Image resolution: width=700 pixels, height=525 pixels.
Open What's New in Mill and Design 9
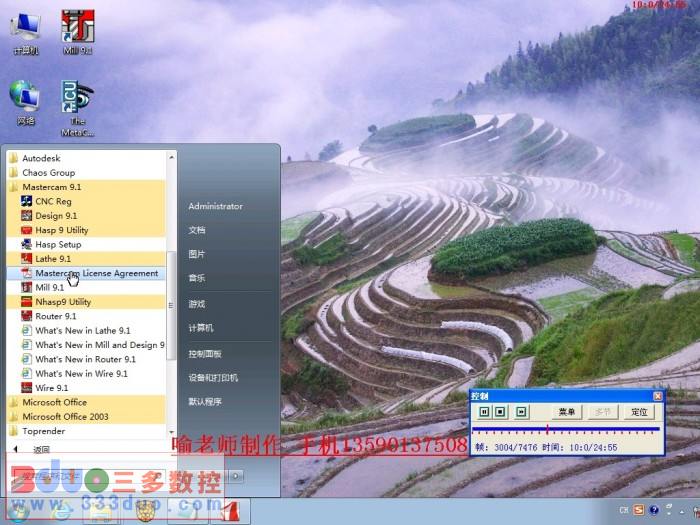86,345
